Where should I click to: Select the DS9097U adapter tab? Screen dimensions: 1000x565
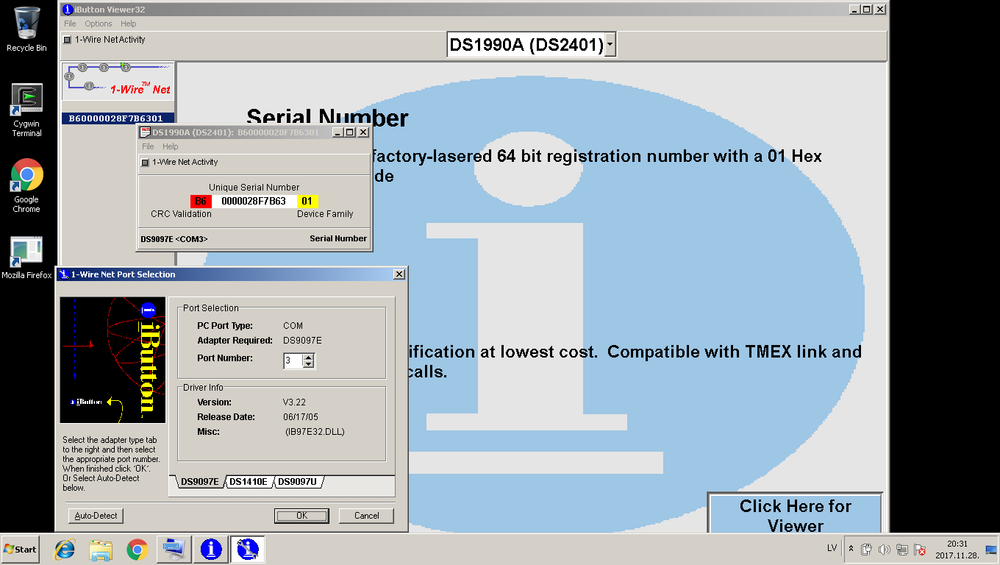298,482
